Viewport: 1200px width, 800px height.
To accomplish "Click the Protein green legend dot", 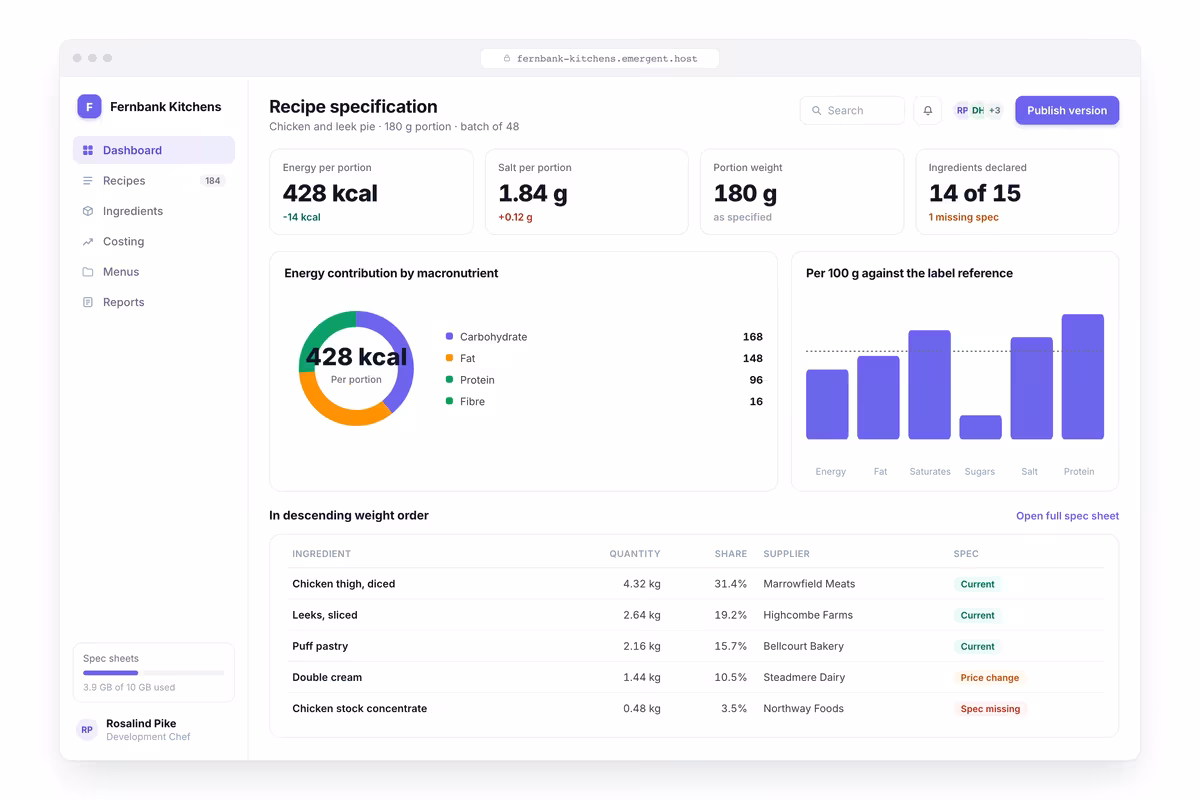I will pos(449,380).
